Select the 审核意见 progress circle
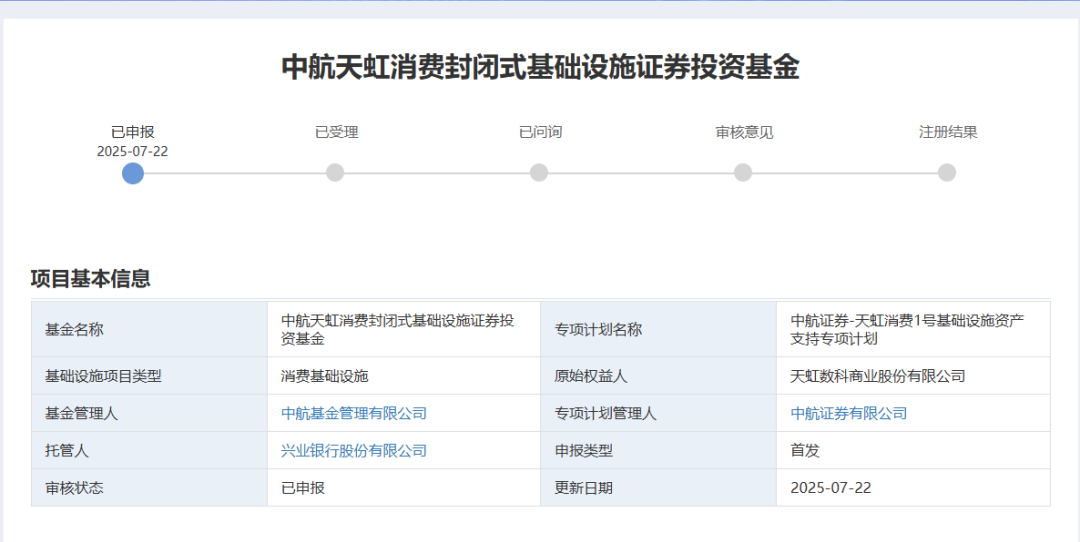1080x542 pixels. [x=743, y=173]
